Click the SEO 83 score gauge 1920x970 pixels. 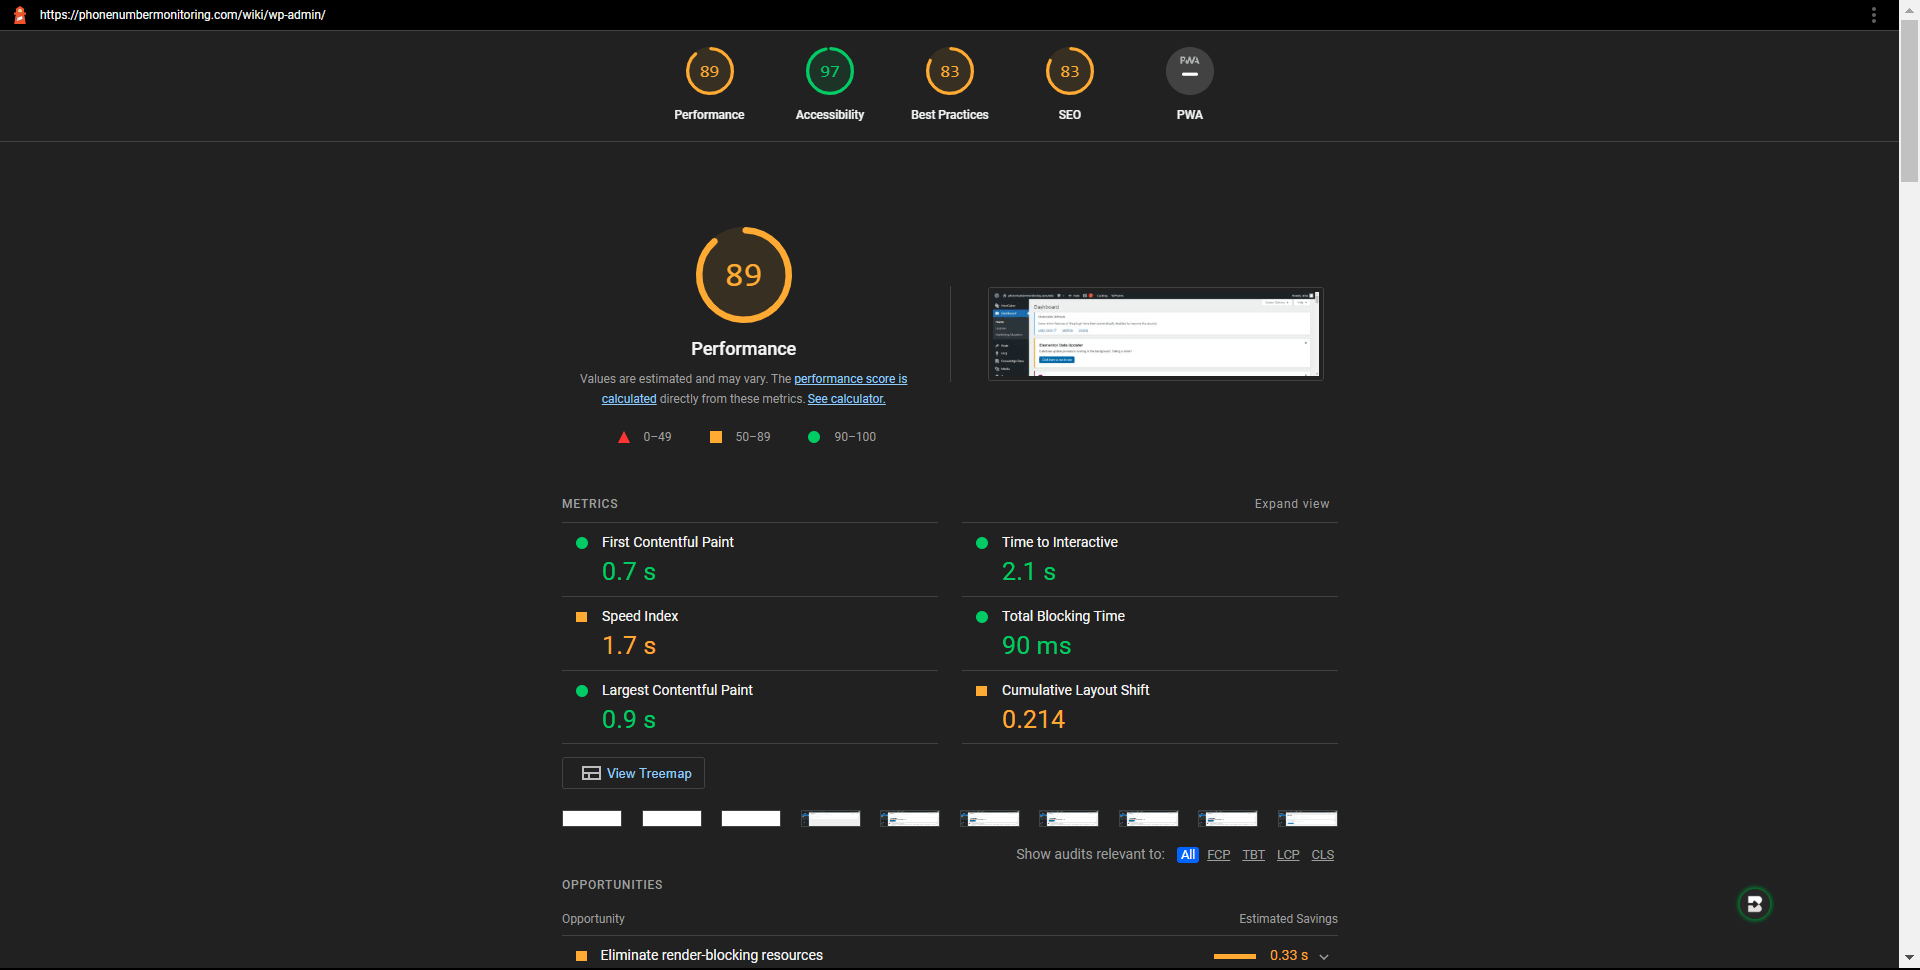click(x=1069, y=72)
